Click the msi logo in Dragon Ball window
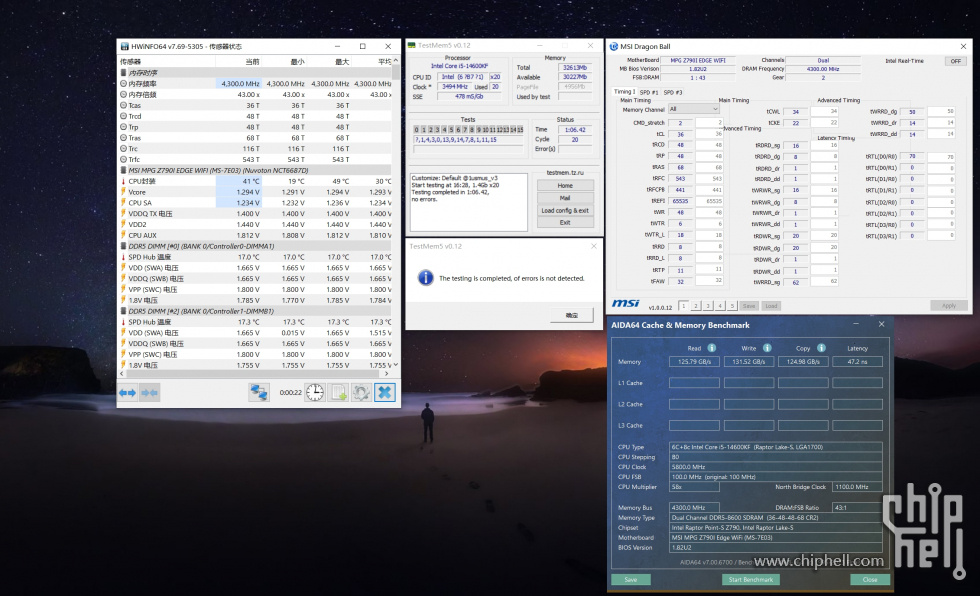 click(626, 304)
